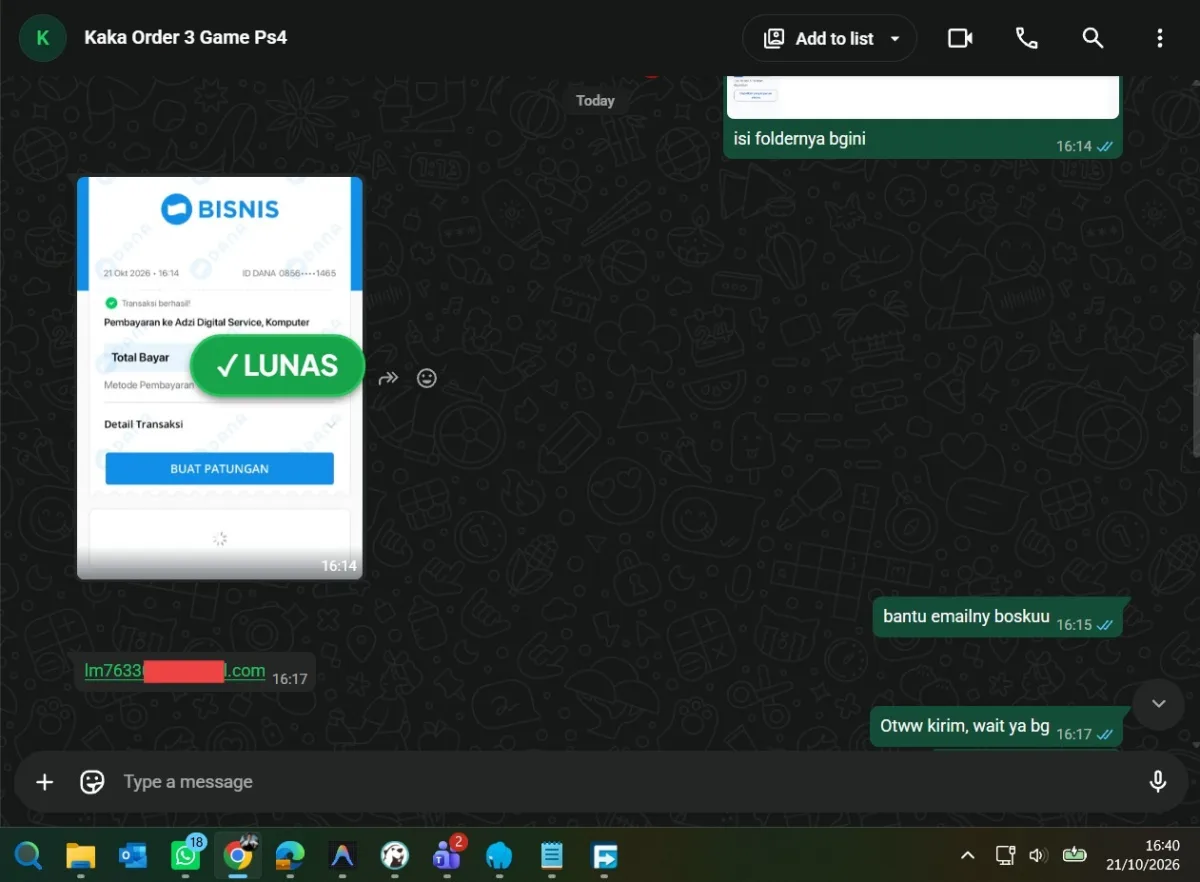Open Notepad from the taskbar
Image resolution: width=1200 pixels, height=882 pixels.
(x=551, y=856)
